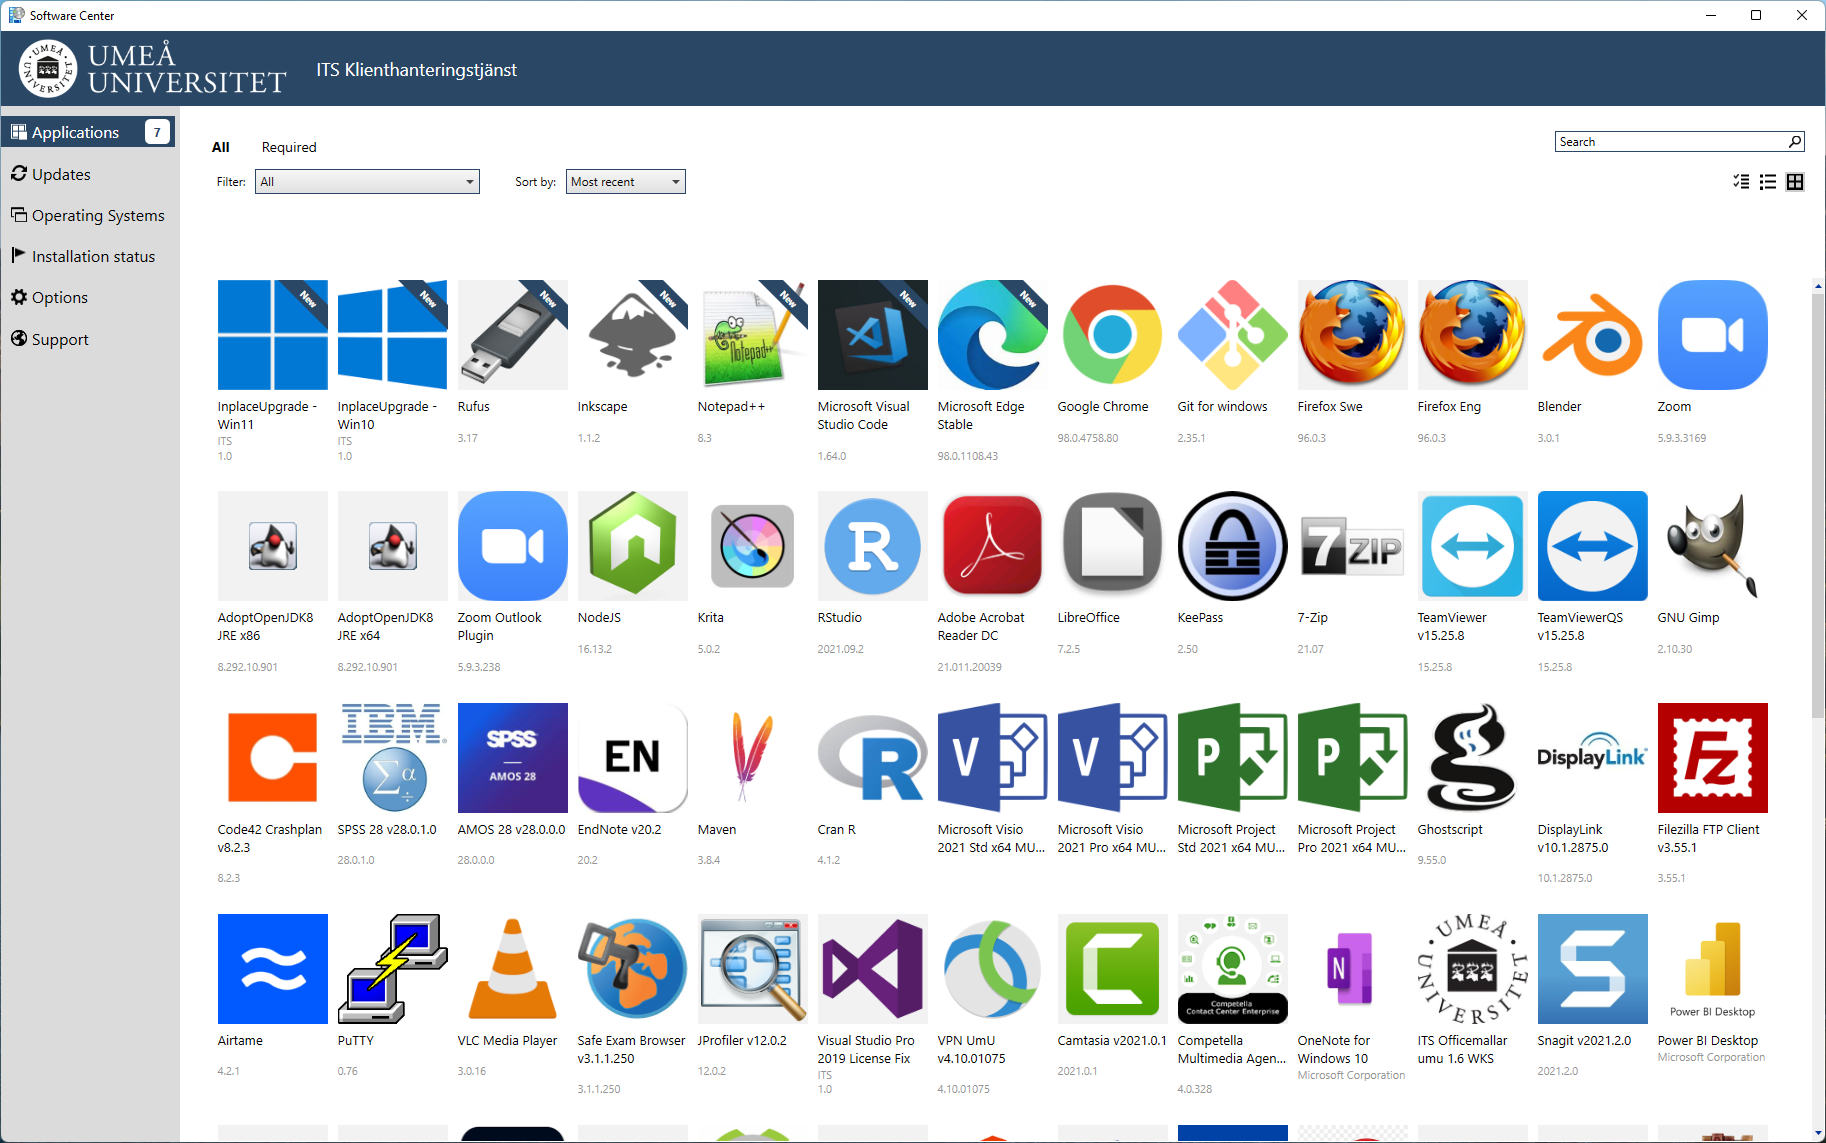Open the Safe Exam Browser icon

click(x=632, y=969)
